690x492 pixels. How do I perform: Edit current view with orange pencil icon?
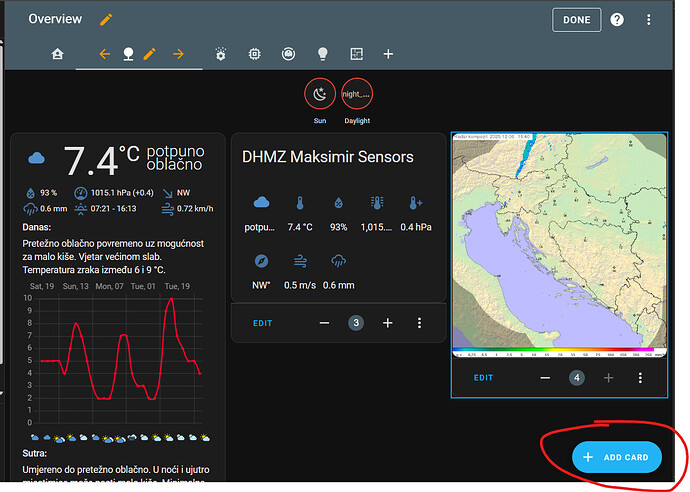pos(150,54)
